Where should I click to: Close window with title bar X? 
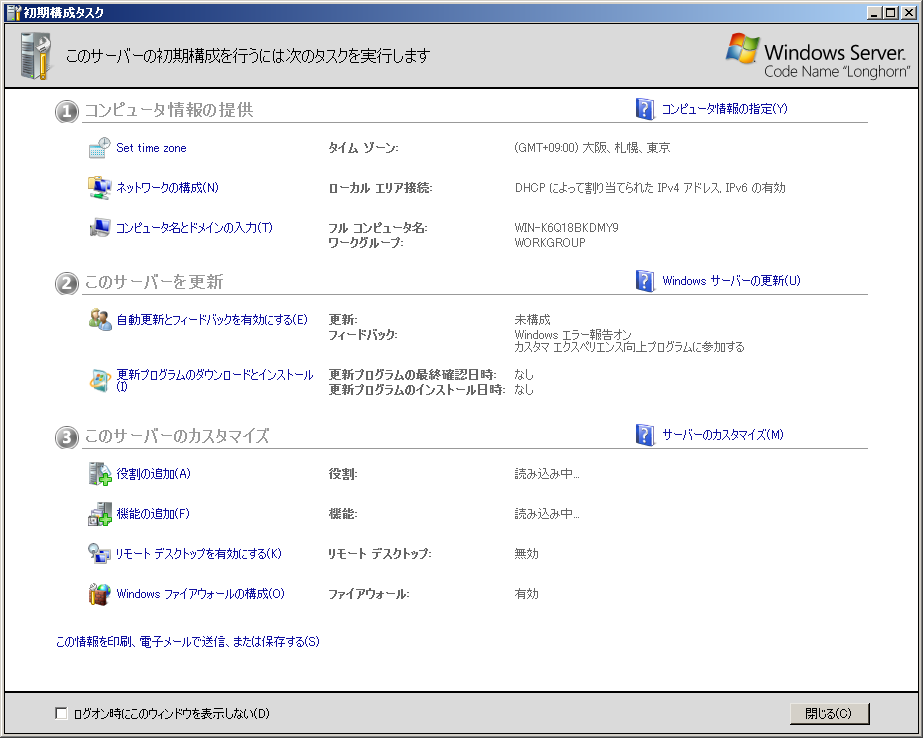coord(909,12)
